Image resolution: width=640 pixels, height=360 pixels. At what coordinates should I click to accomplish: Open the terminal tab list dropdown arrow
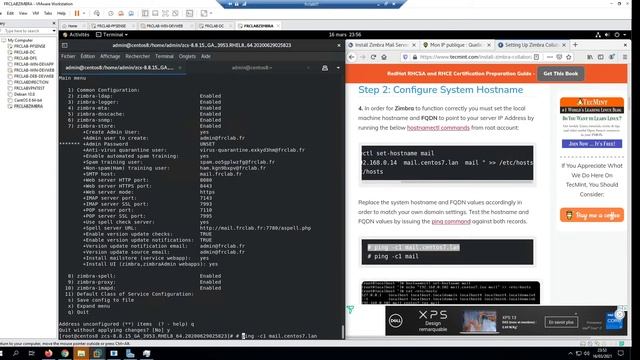point(338,68)
